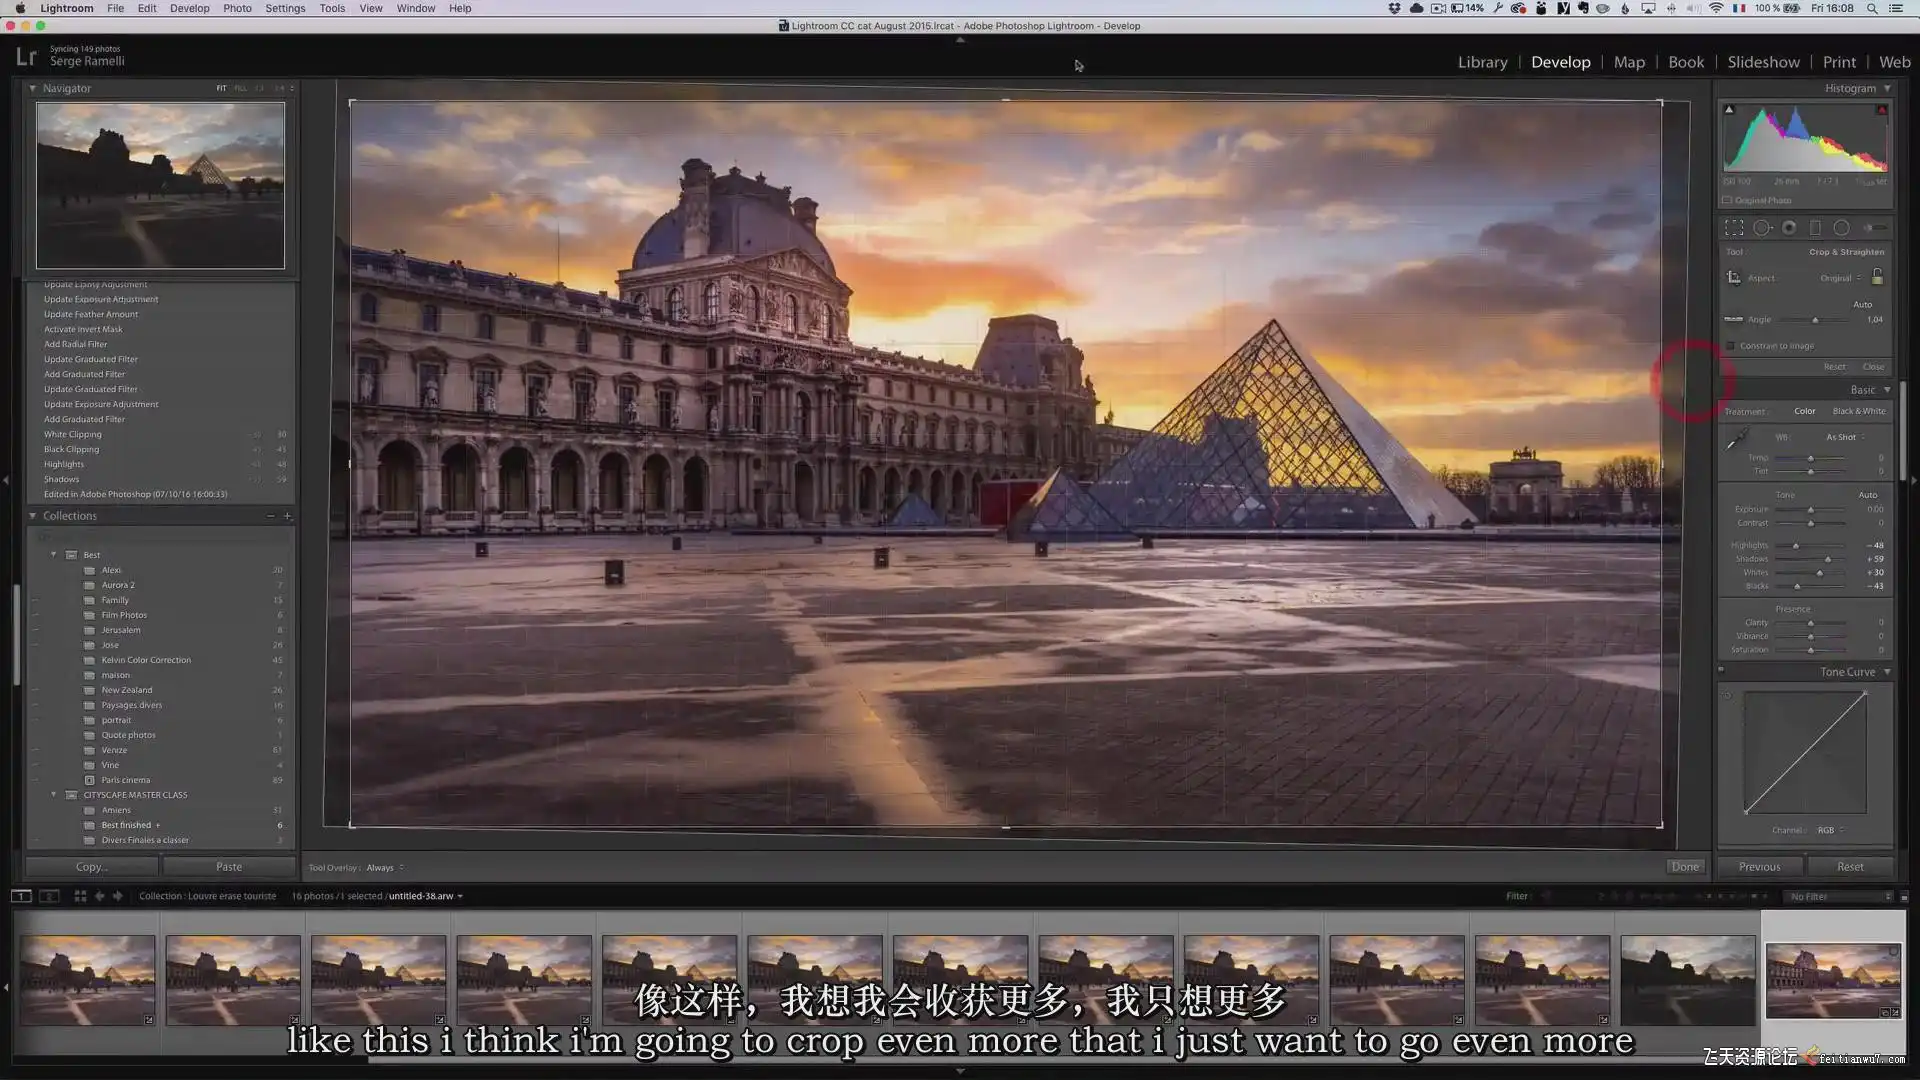Choose the Graduated Filter tool
1920x1080 pixels.
point(1815,228)
